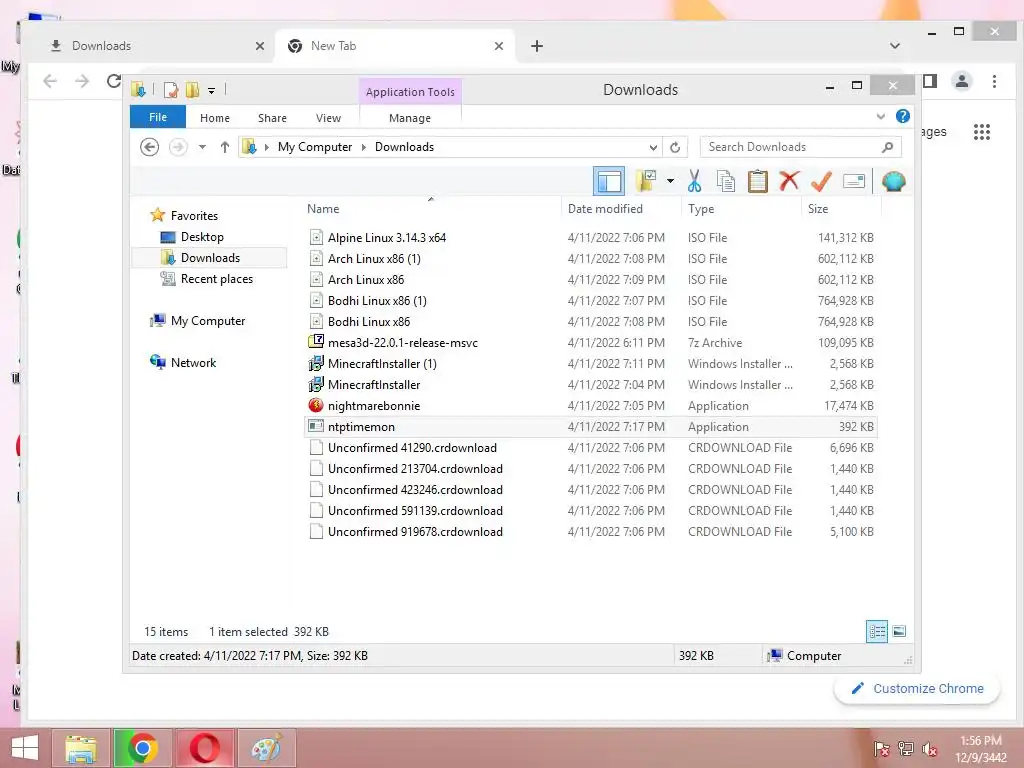Click the Email envelope toolbar icon
Image resolution: width=1024 pixels, height=768 pixels.
pyautogui.click(x=854, y=181)
